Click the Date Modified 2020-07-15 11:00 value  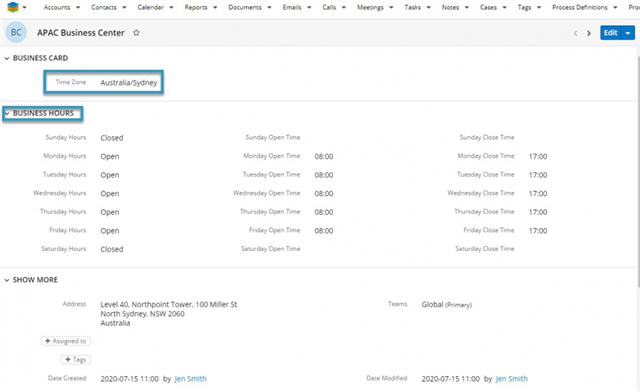(451, 379)
